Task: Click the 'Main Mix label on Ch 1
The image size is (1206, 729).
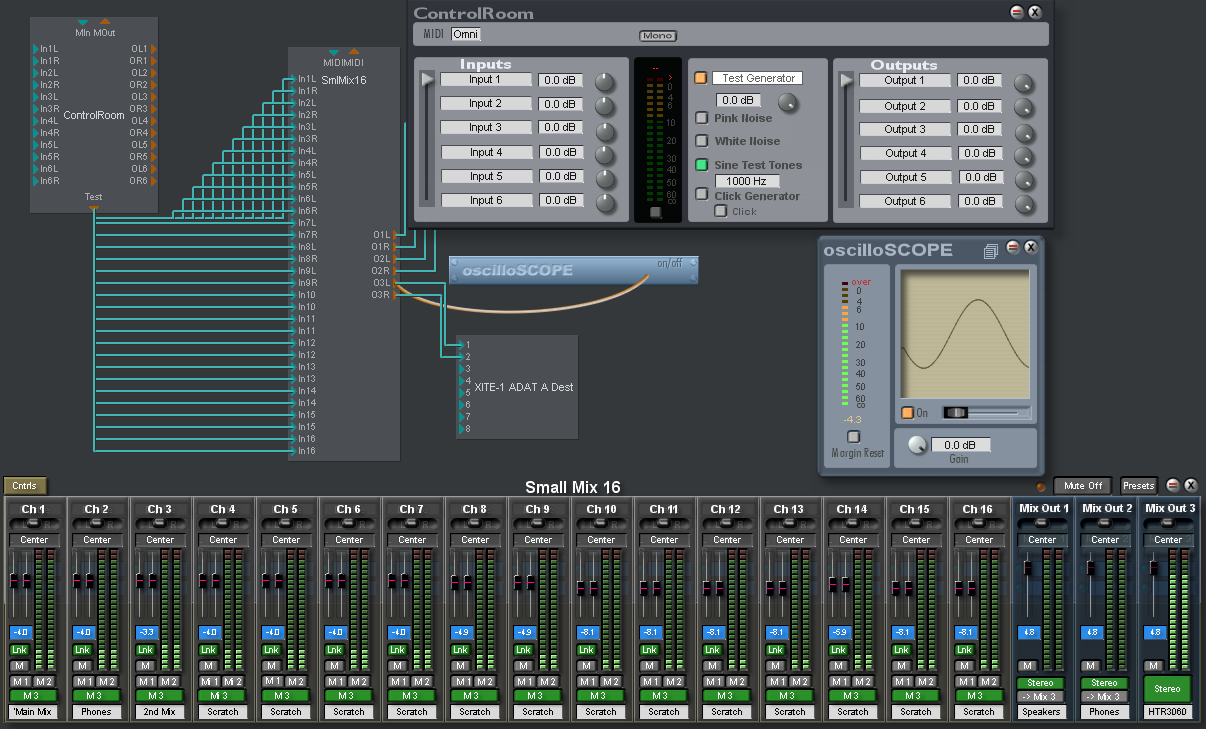Action: pos(34,712)
